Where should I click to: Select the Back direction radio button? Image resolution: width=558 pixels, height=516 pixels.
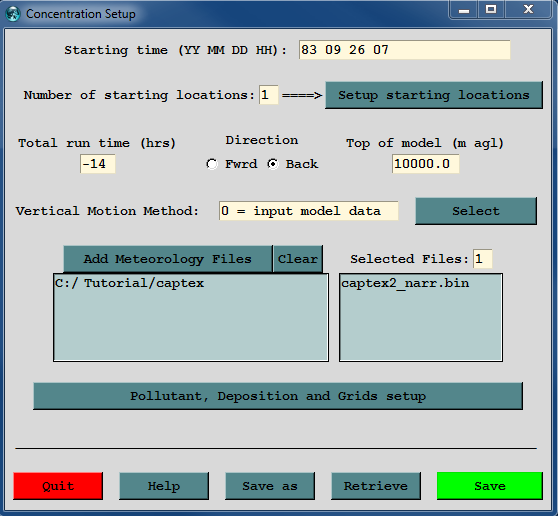[x=273, y=164]
